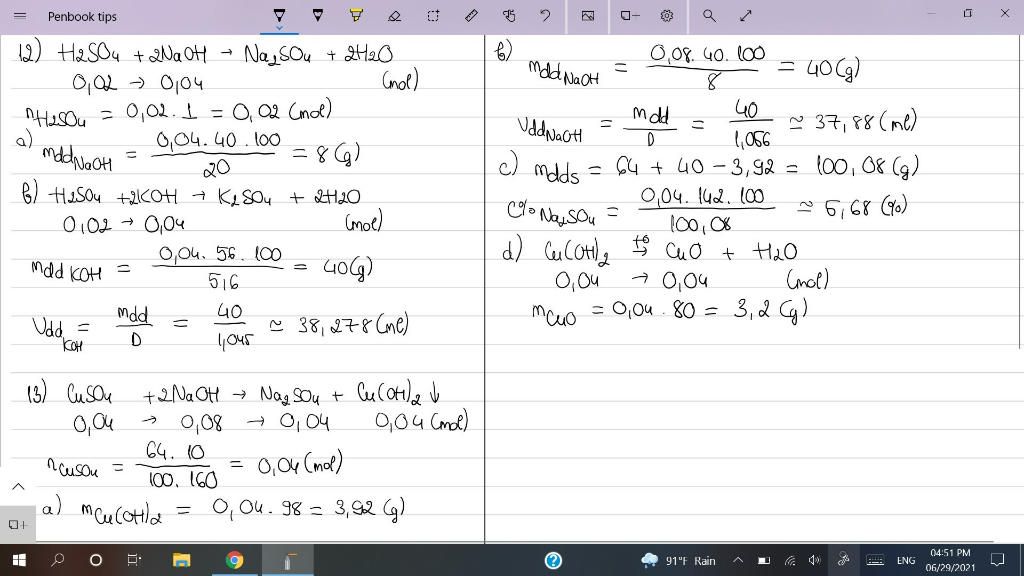Expand pen options under selected pen

pos(279,27)
